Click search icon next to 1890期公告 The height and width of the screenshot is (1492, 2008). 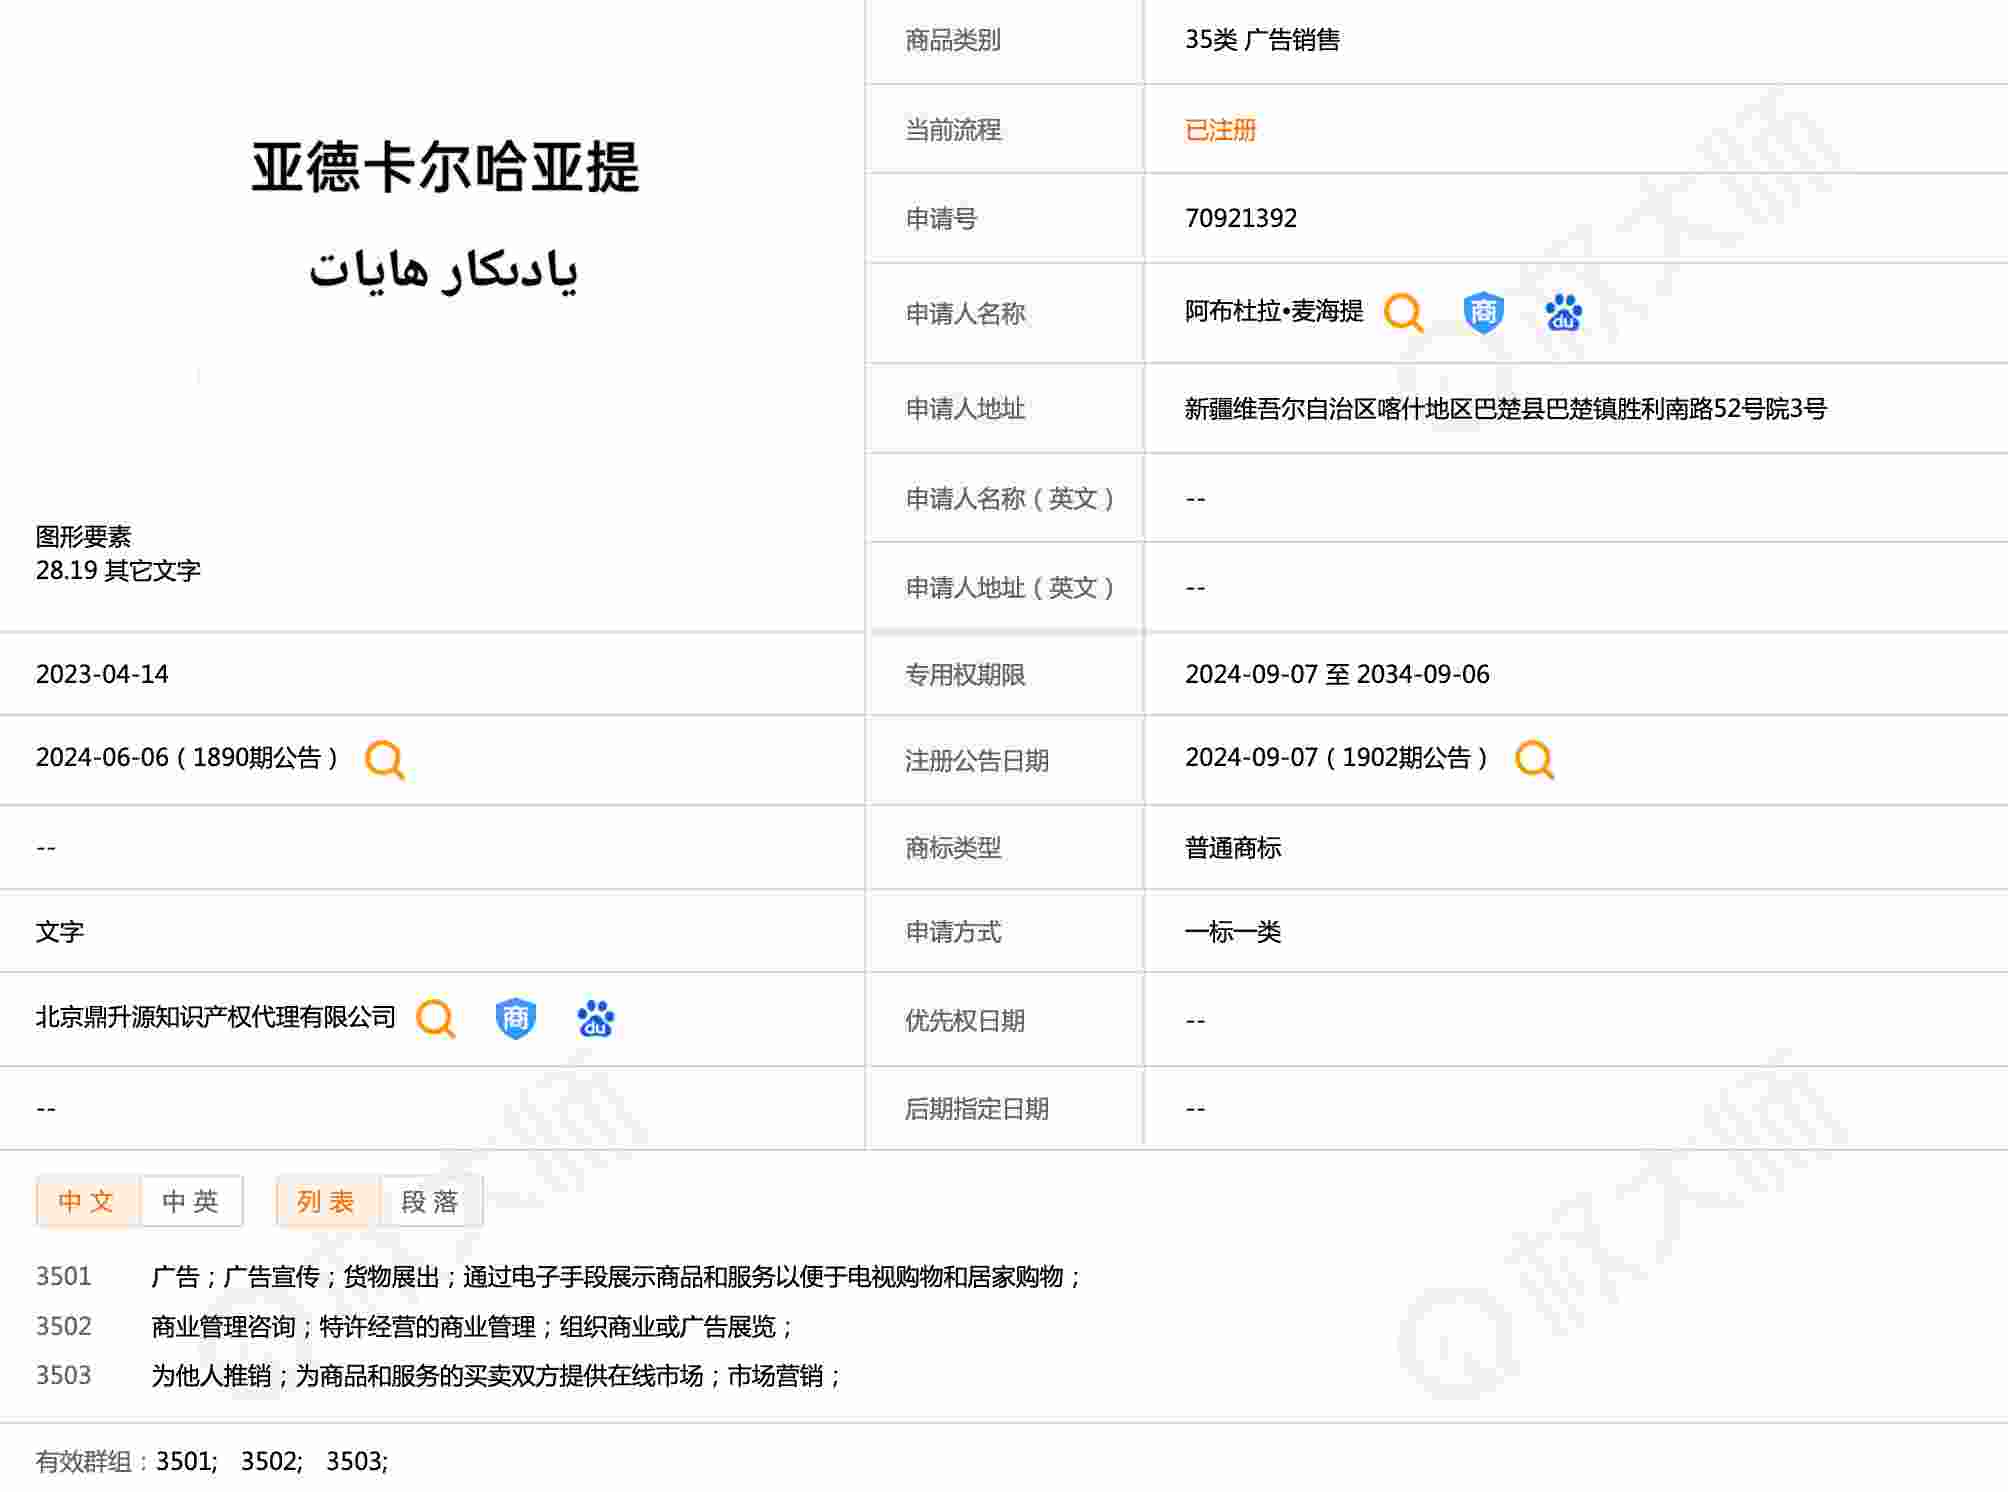point(385,759)
